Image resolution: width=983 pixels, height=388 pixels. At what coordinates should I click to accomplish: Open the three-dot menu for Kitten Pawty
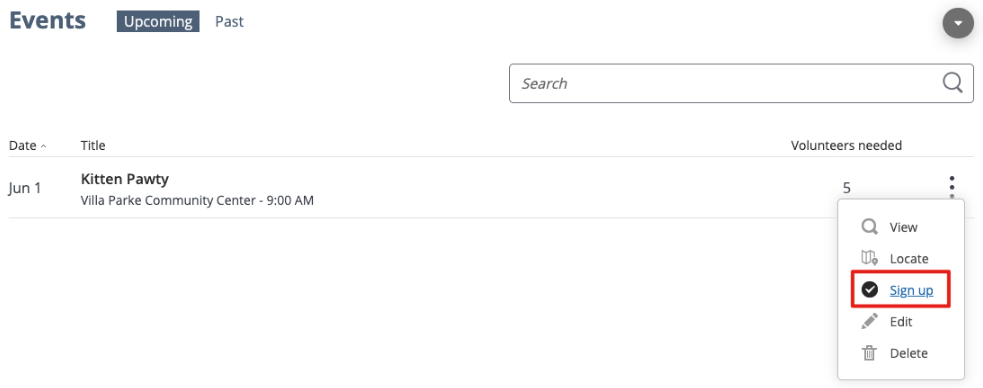(952, 187)
